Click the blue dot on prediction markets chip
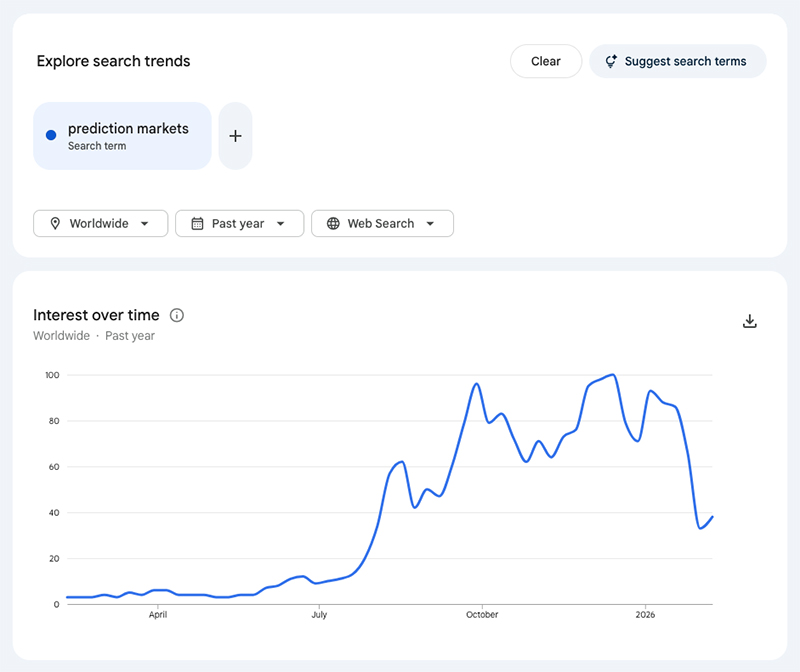Viewport: 800px width, 672px height. (x=51, y=135)
